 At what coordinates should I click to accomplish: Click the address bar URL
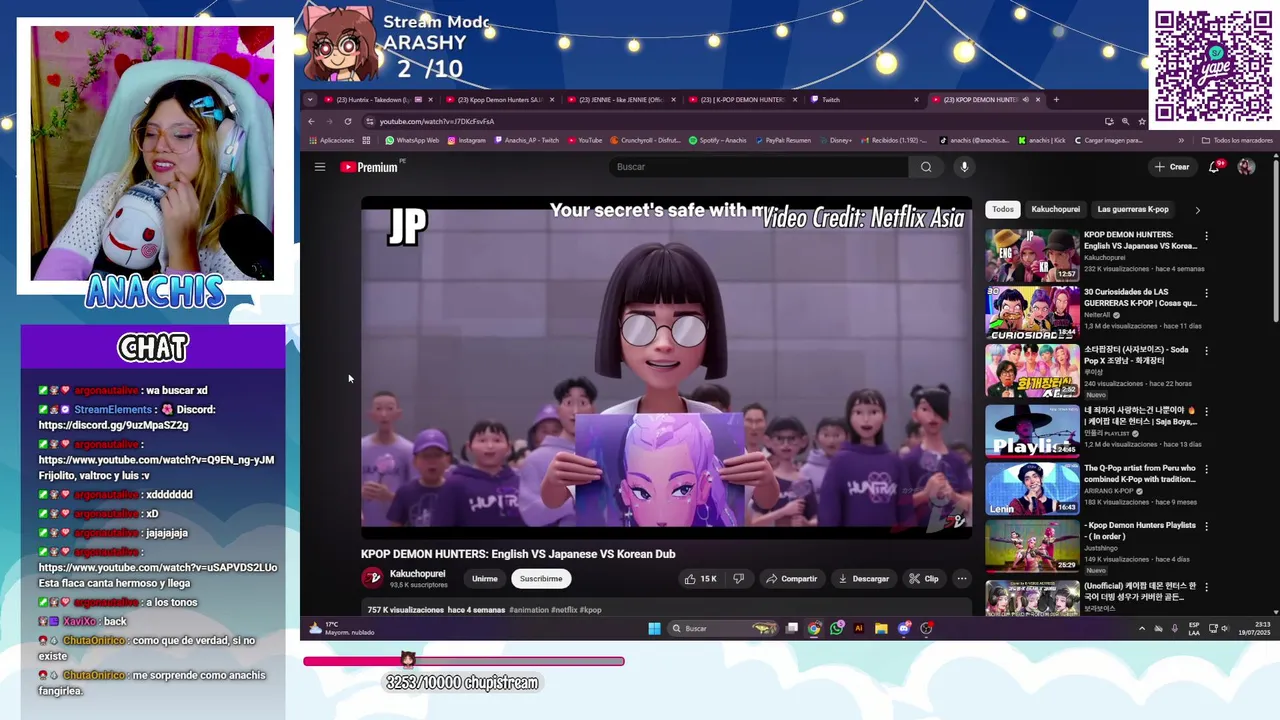pos(437,122)
